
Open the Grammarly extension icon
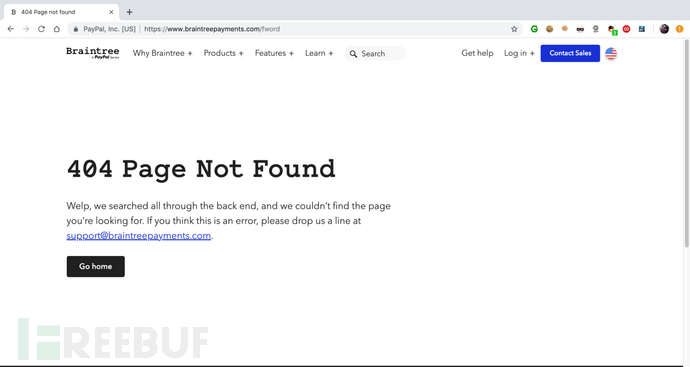(x=534, y=29)
